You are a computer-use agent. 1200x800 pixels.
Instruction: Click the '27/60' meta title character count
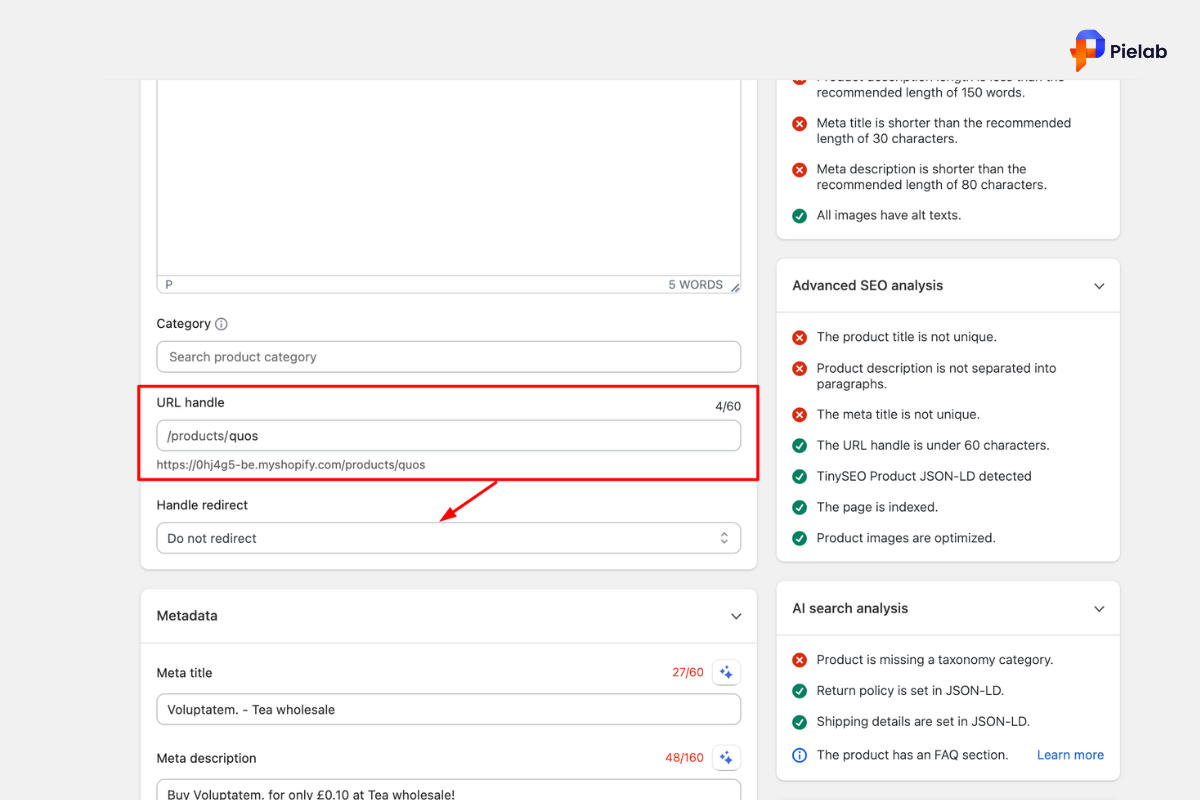[x=688, y=673]
